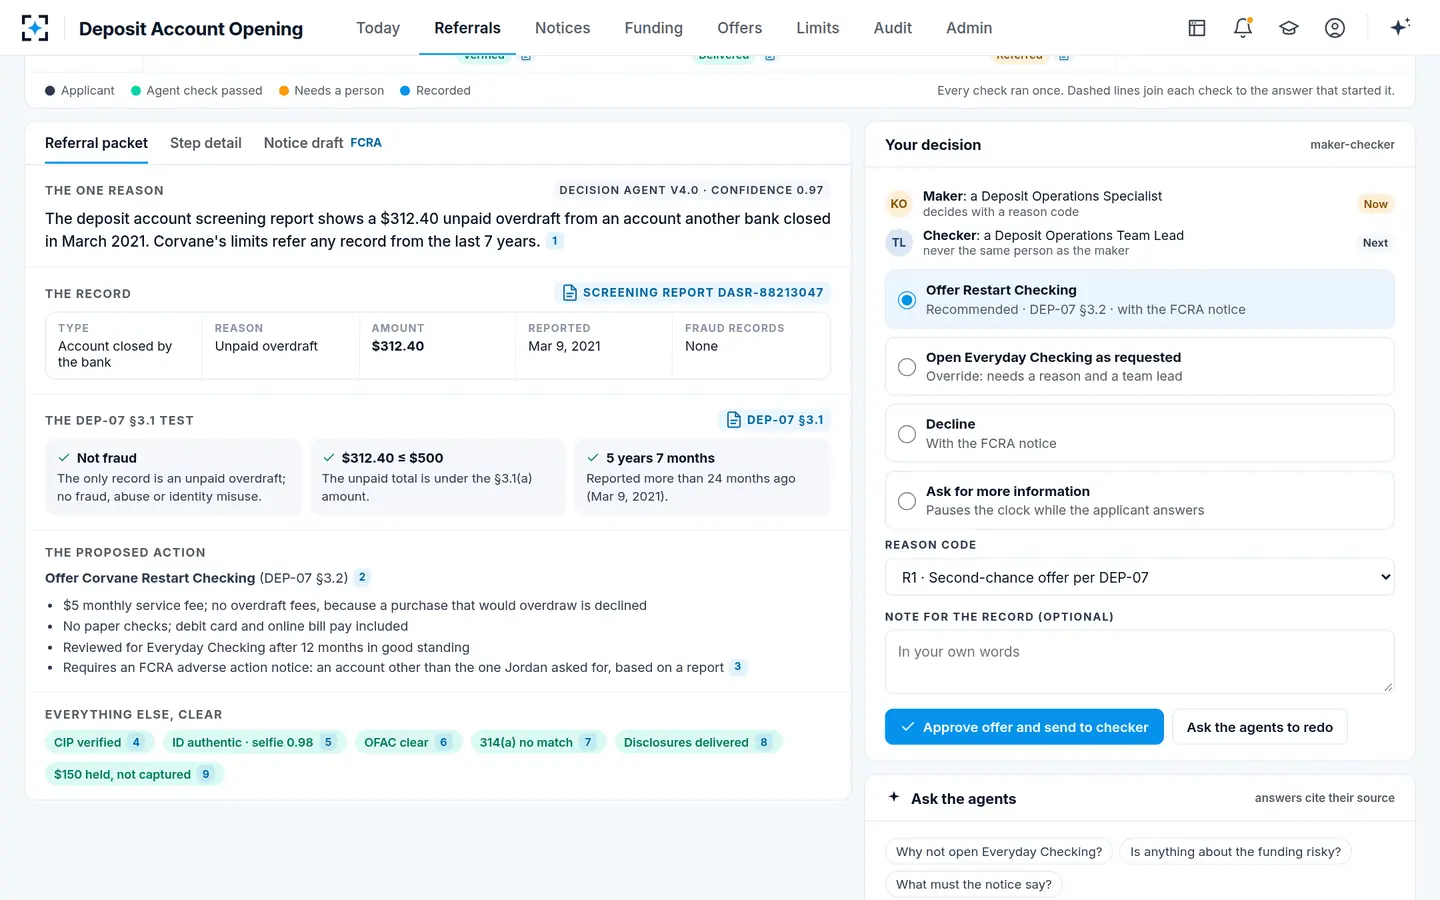Click citation 7 on 314(a) no match
The image size is (1440, 900).
point(588,742)
